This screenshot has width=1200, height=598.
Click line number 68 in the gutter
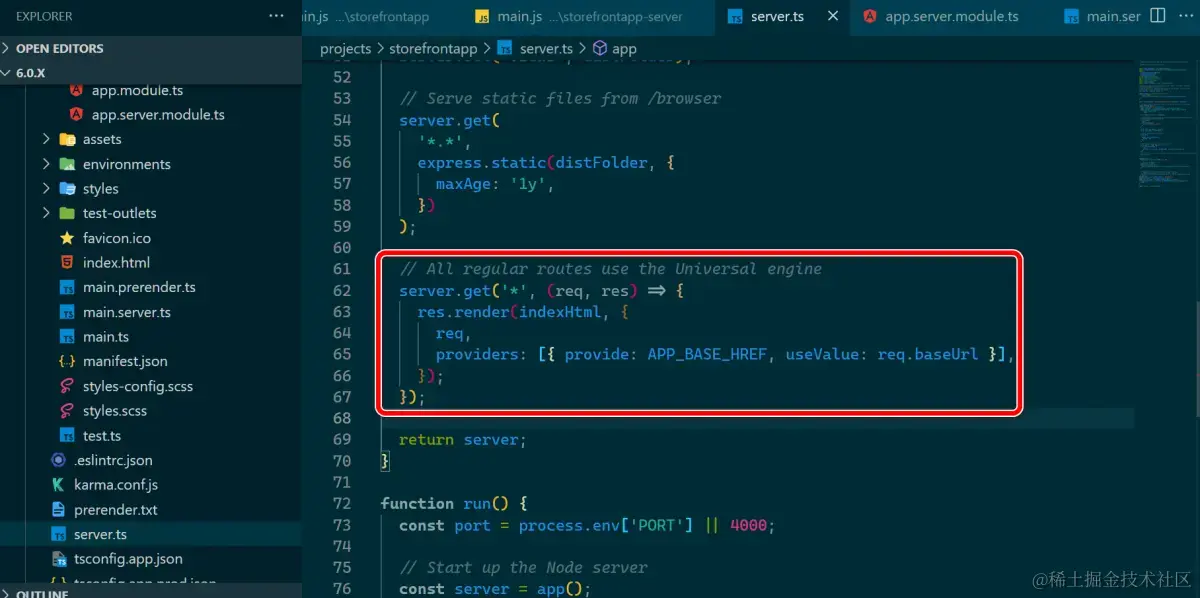pyautogui.click(x=341, y=418)
